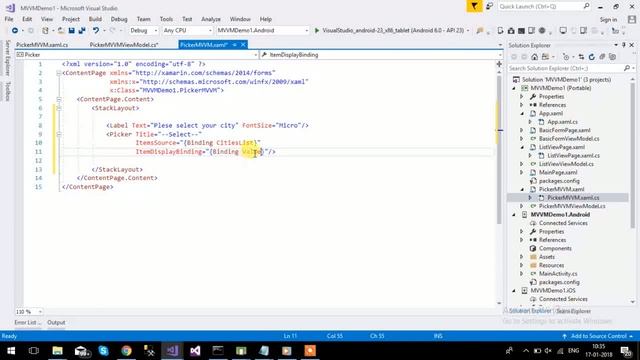Start debugging with green play arrow
This screenshot has width=640, height=360.
(317, 31)
